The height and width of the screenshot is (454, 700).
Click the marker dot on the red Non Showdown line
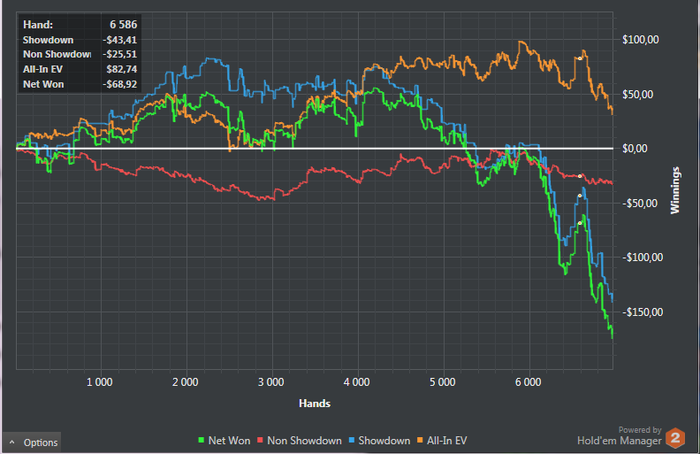[x=579, y=176]
